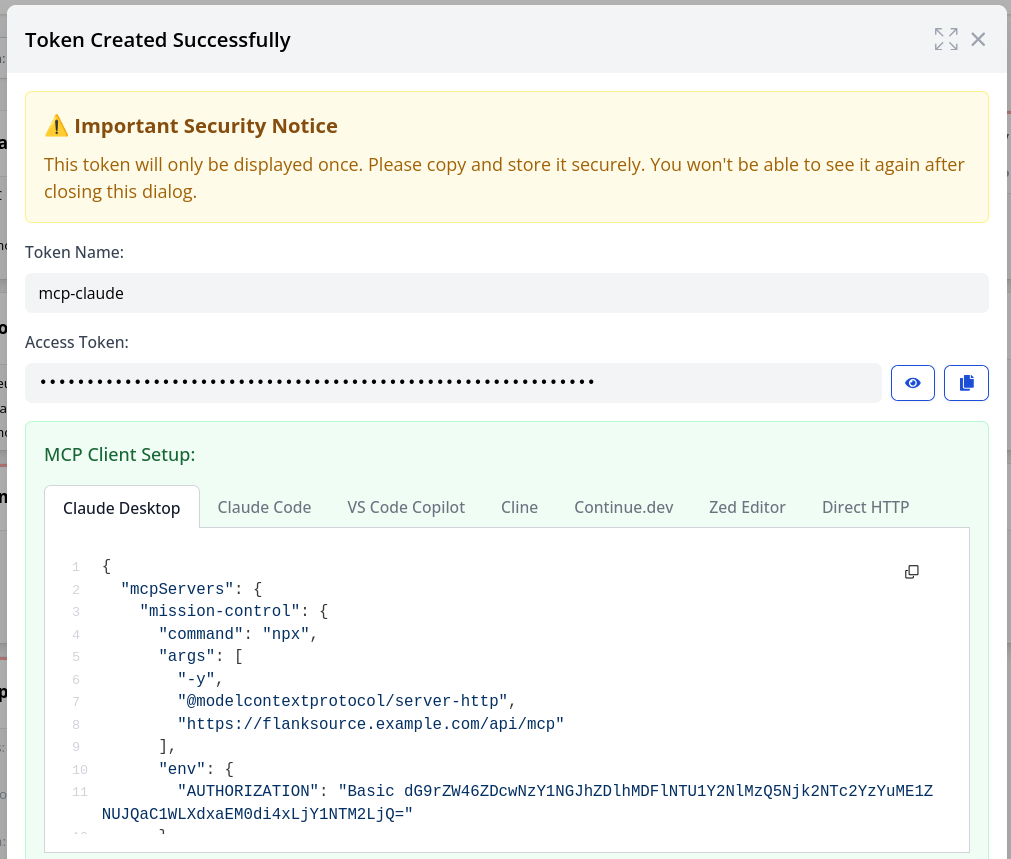Select the Claude Desktop tab
This screenshot has width=1011, height=859.
122,508
